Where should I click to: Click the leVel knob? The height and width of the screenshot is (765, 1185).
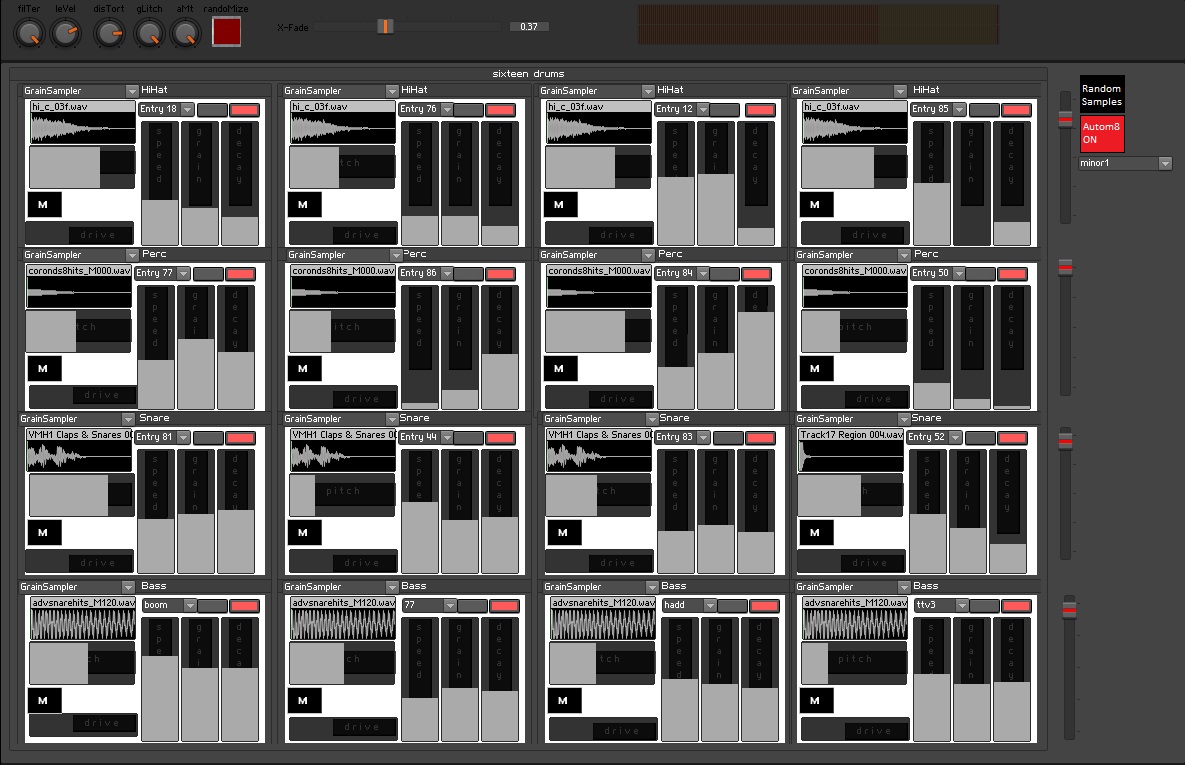tap(66, 33)
